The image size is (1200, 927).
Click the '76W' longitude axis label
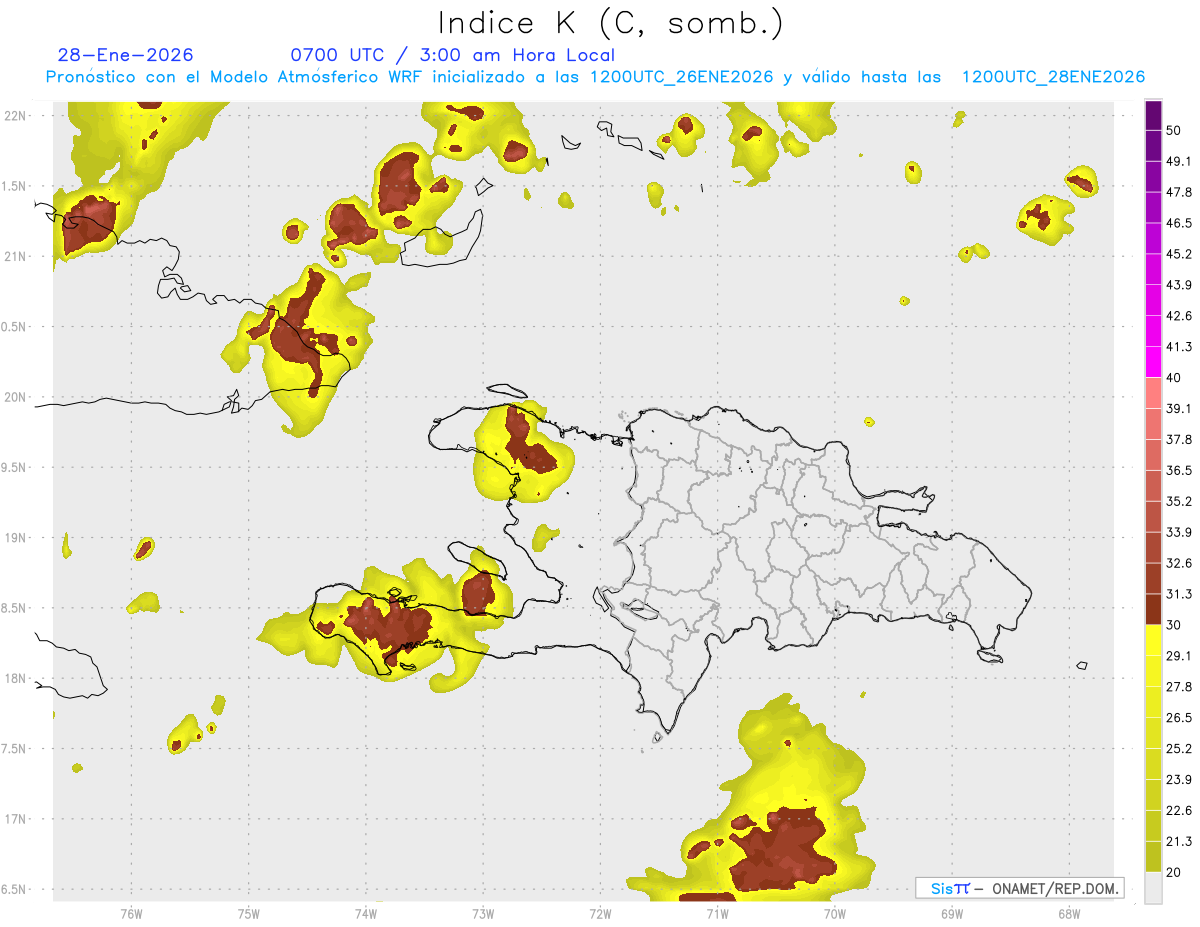132,914
